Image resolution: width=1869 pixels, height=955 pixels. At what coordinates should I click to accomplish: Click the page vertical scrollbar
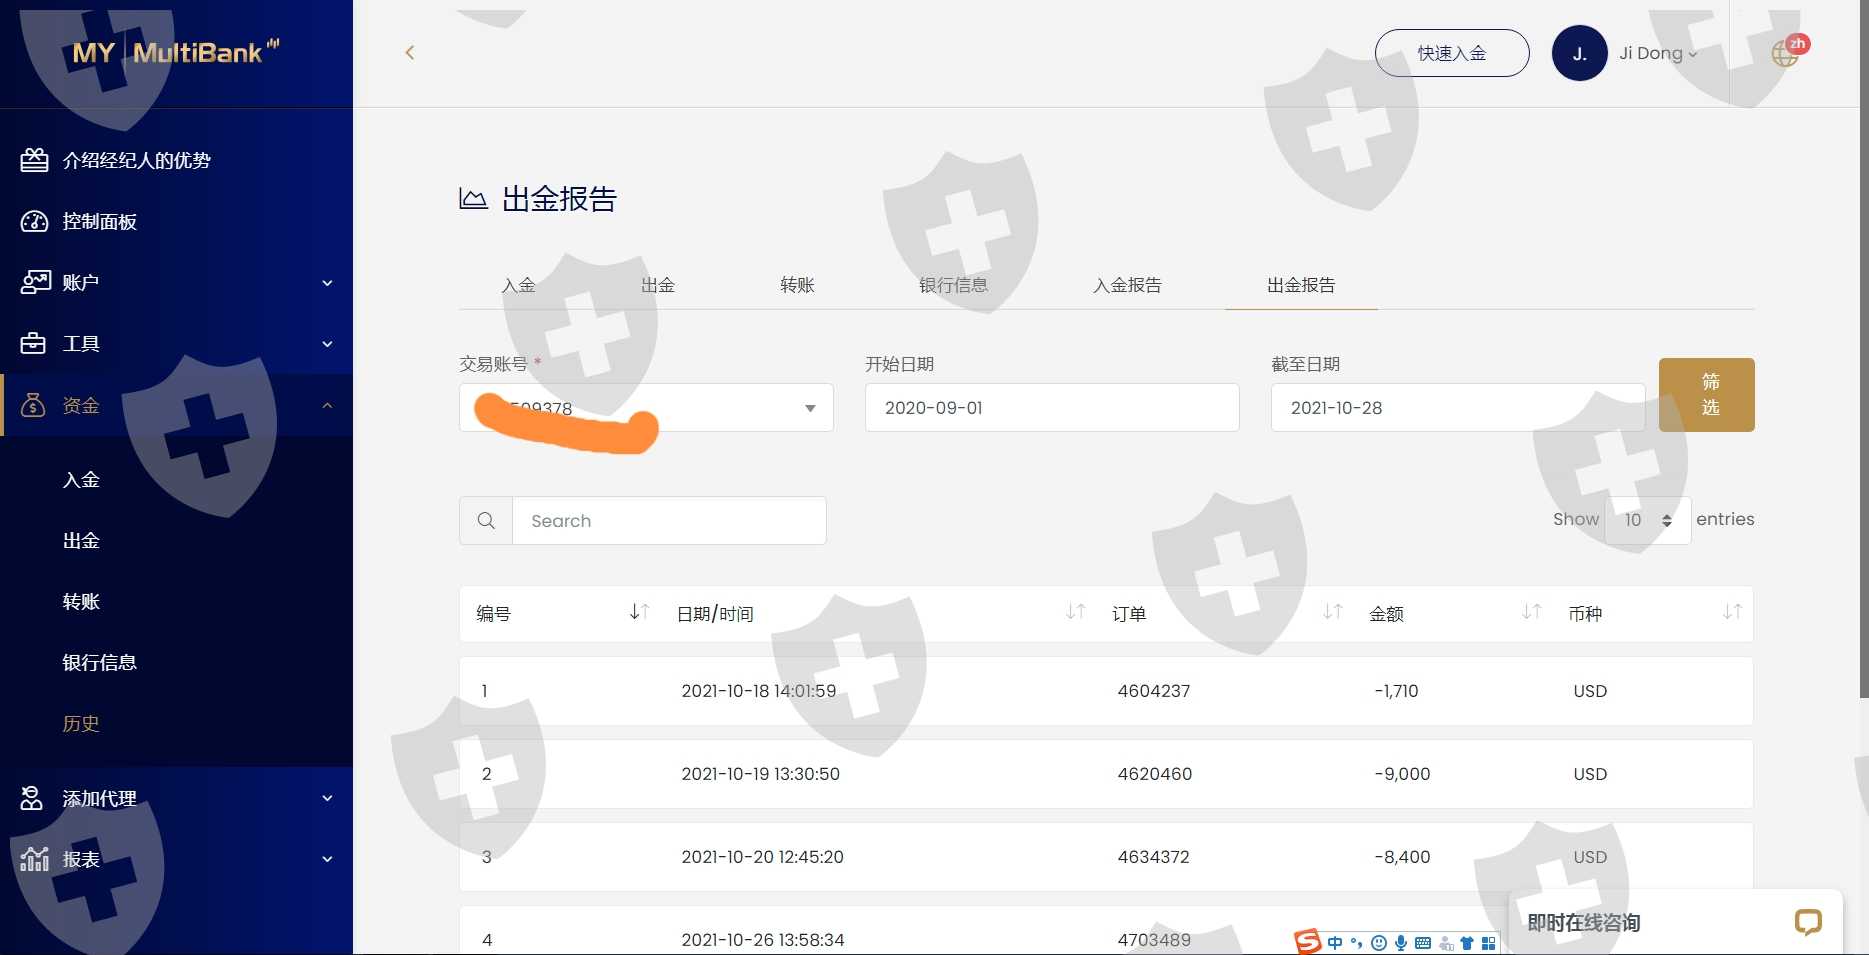tap(1864, 350)
